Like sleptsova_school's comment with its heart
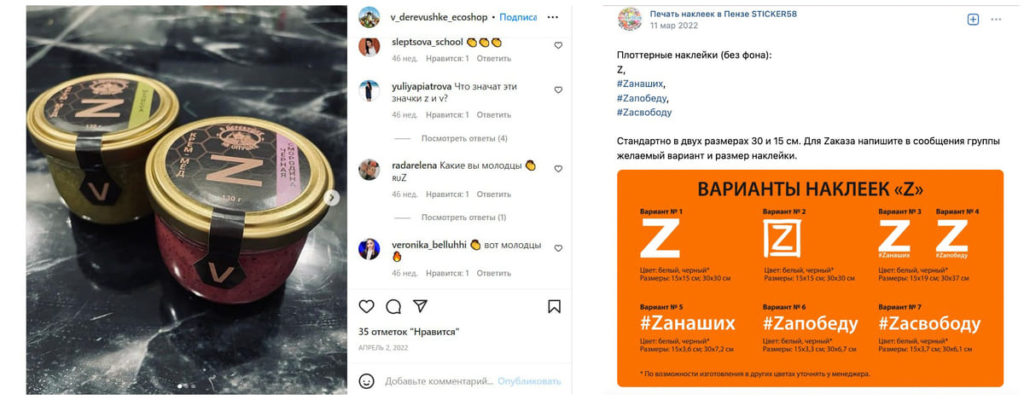This screenshot has width=1024, height=400. (558, 45)
